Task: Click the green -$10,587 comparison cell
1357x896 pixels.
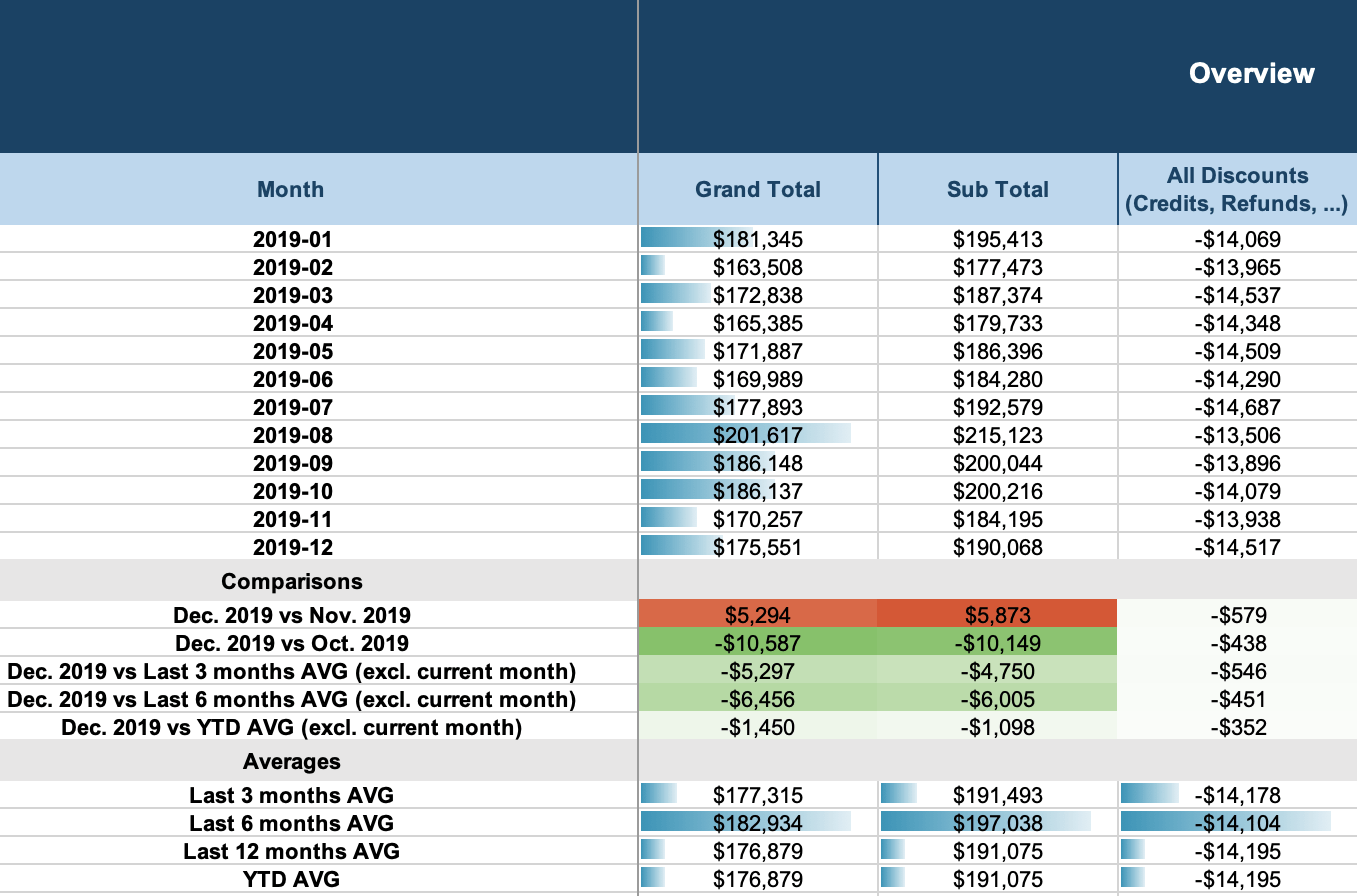Action: pyautogui.click(x=758, y=643)
